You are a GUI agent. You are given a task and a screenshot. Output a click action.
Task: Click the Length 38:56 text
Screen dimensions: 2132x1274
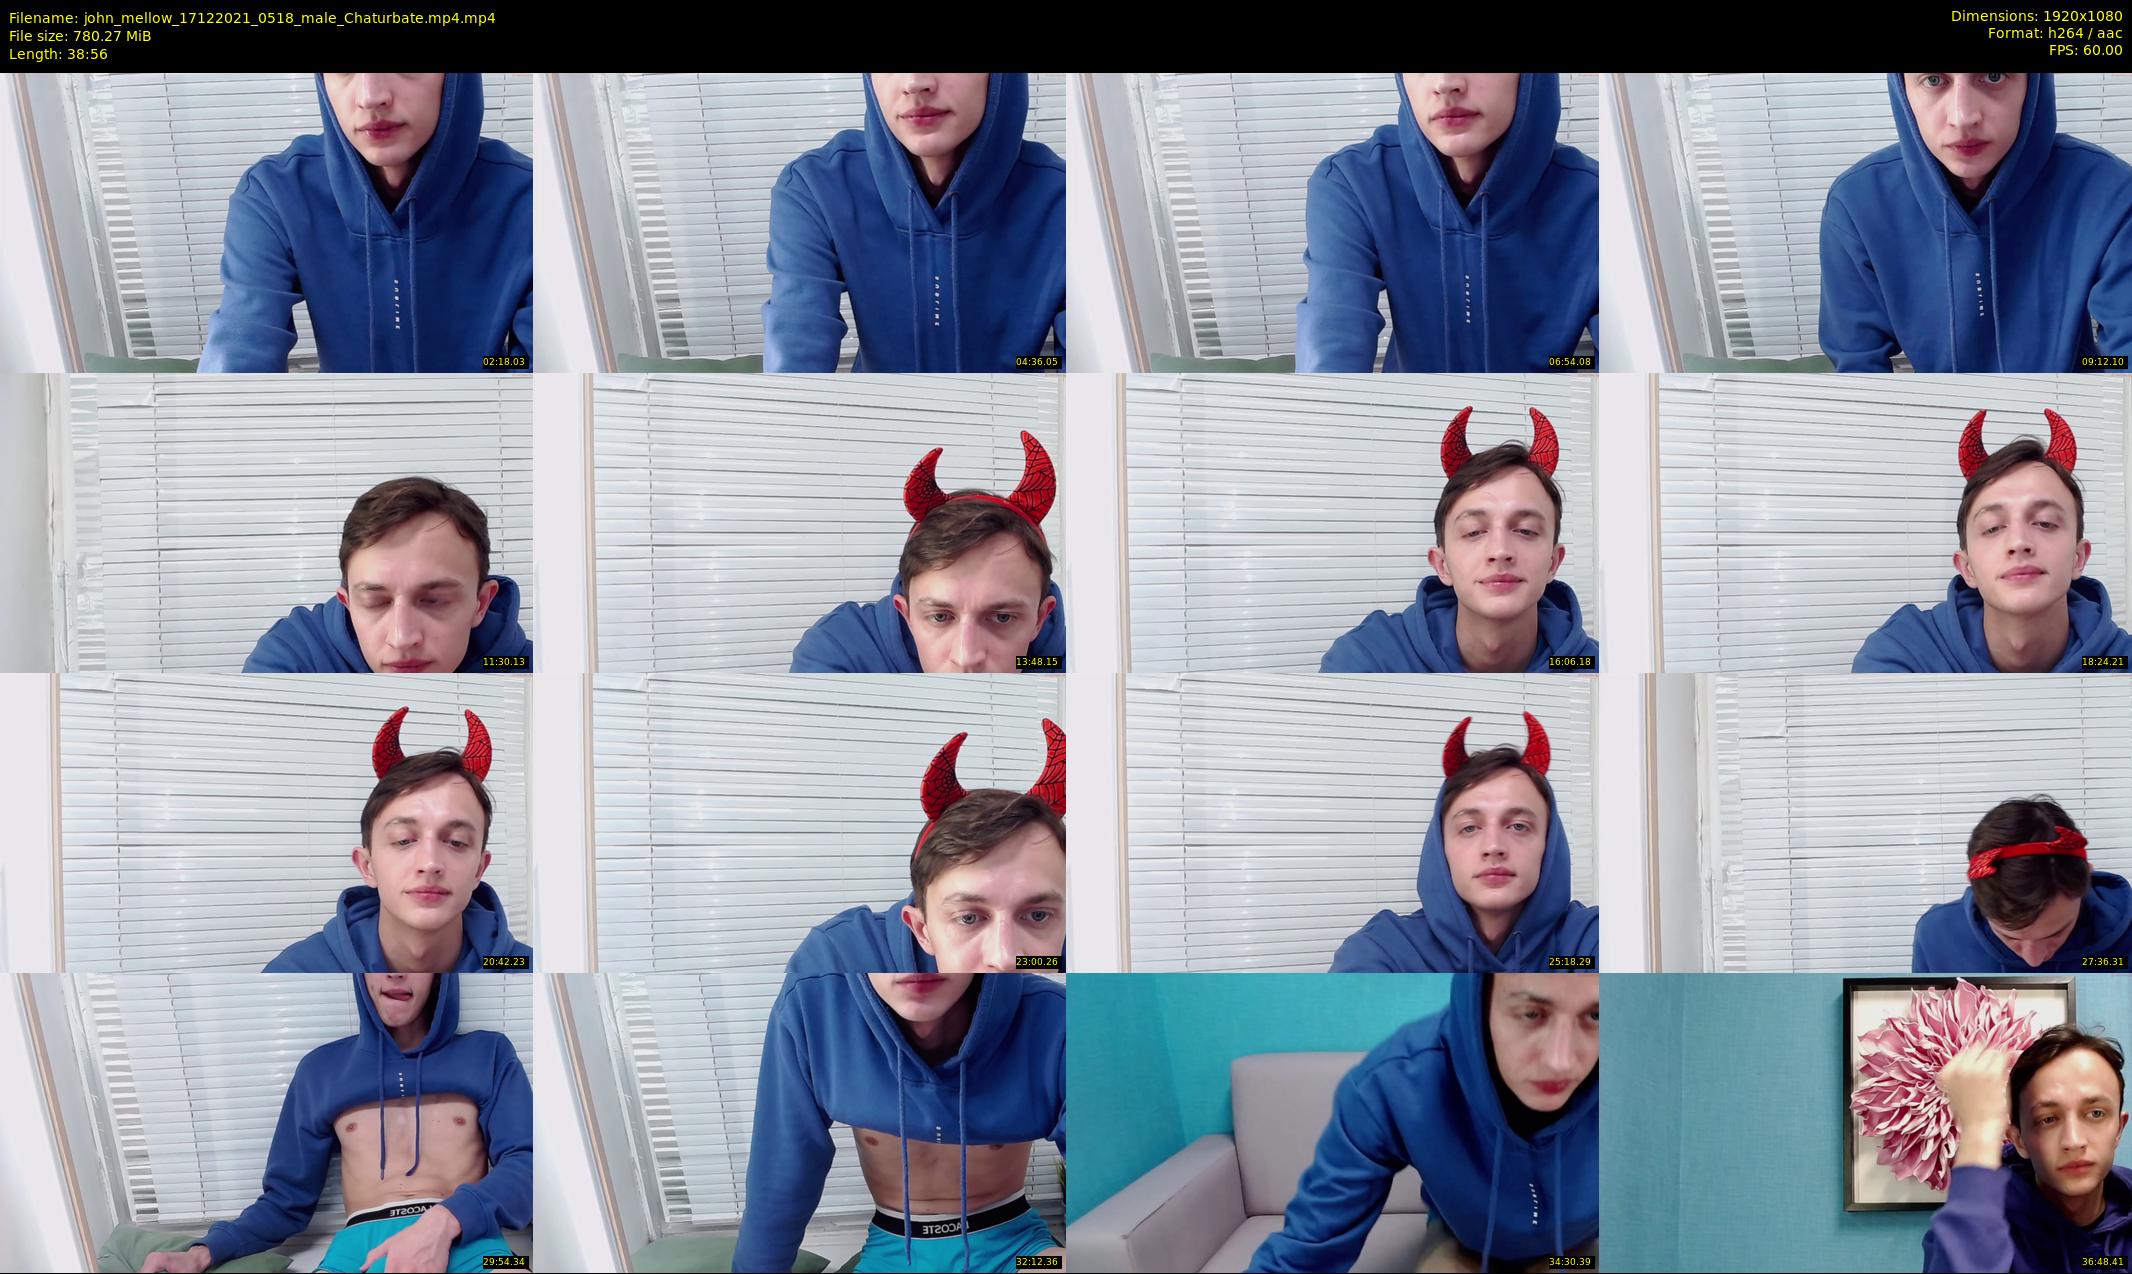click(58, 54)
